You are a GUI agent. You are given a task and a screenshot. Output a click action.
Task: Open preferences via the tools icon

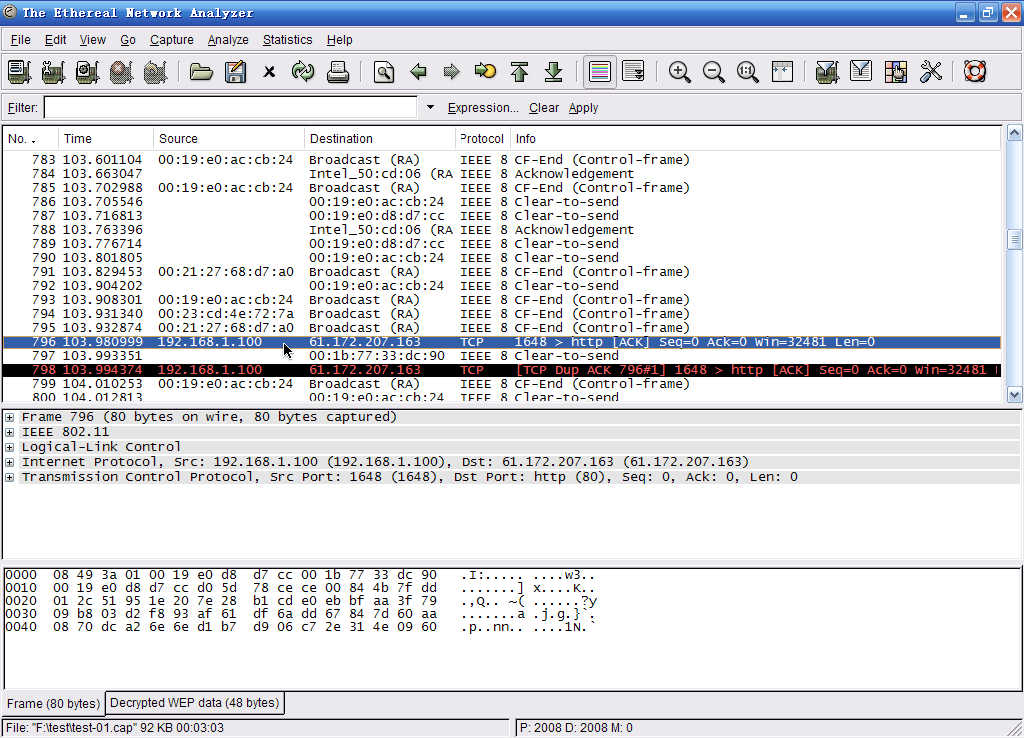click(x=931, y=72)
